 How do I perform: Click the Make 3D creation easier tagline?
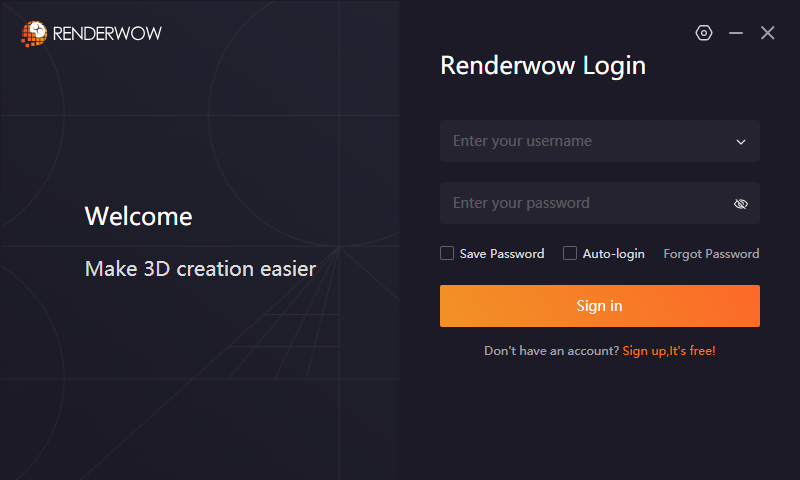point(201,269)
